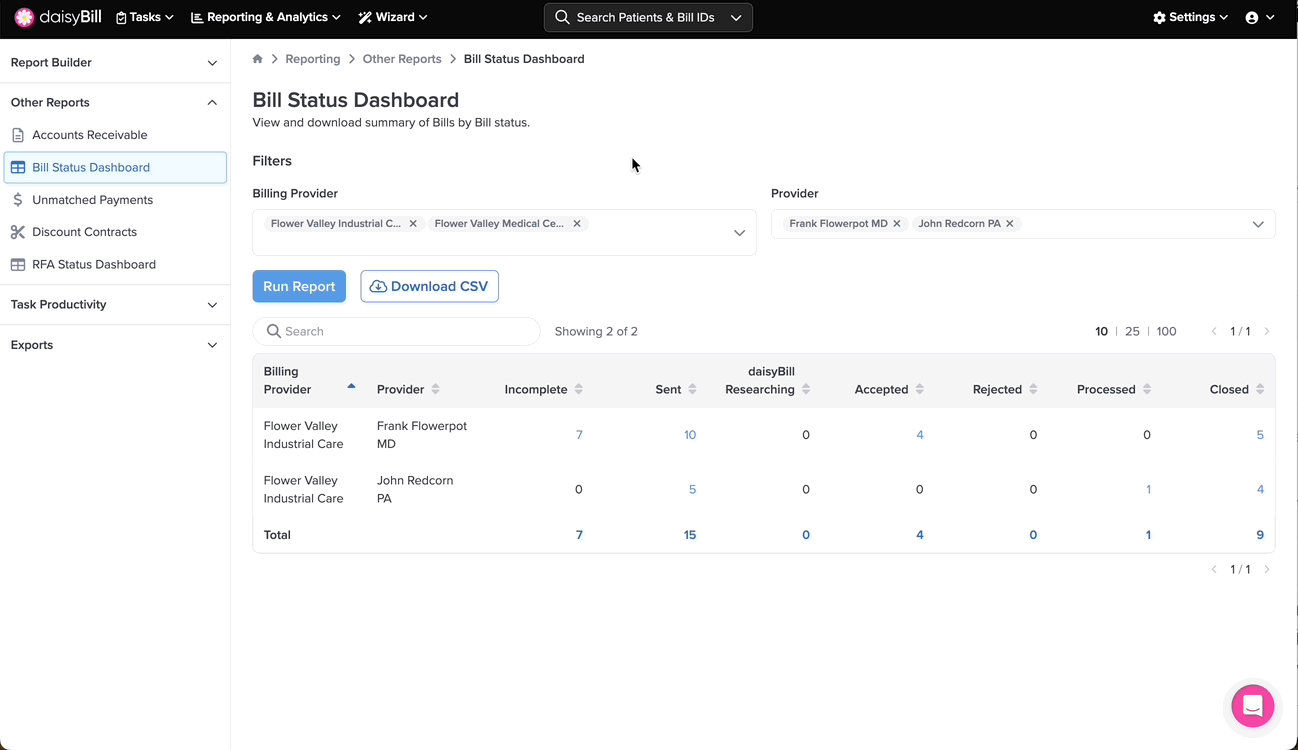This screenshot has height=750, width=1298.
Task: Open the Tasks menu
Action: click(145, 17)
